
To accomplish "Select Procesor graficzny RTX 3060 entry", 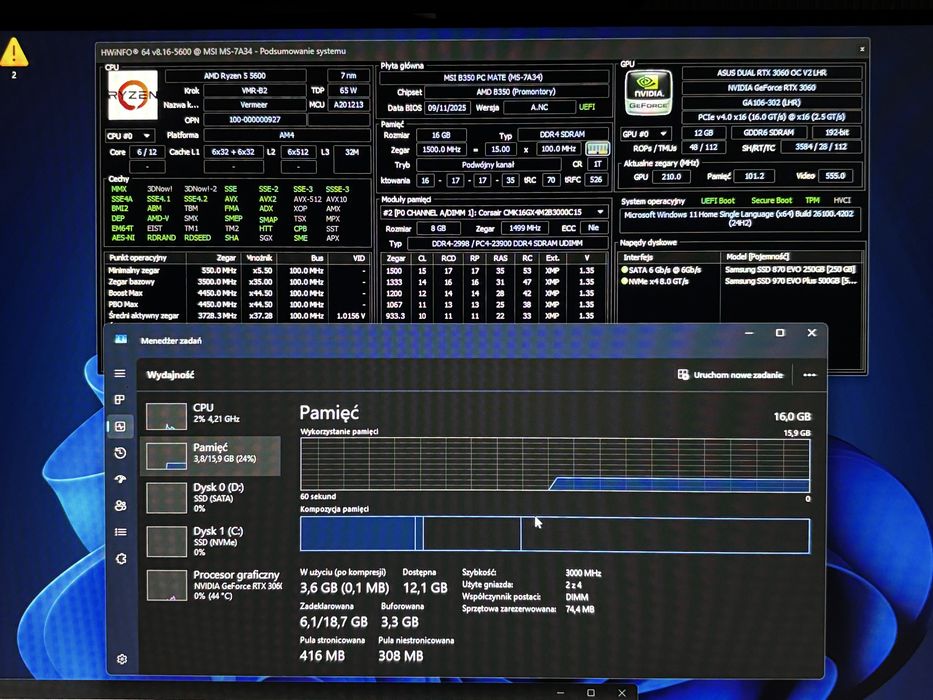I will click(212, 585).
